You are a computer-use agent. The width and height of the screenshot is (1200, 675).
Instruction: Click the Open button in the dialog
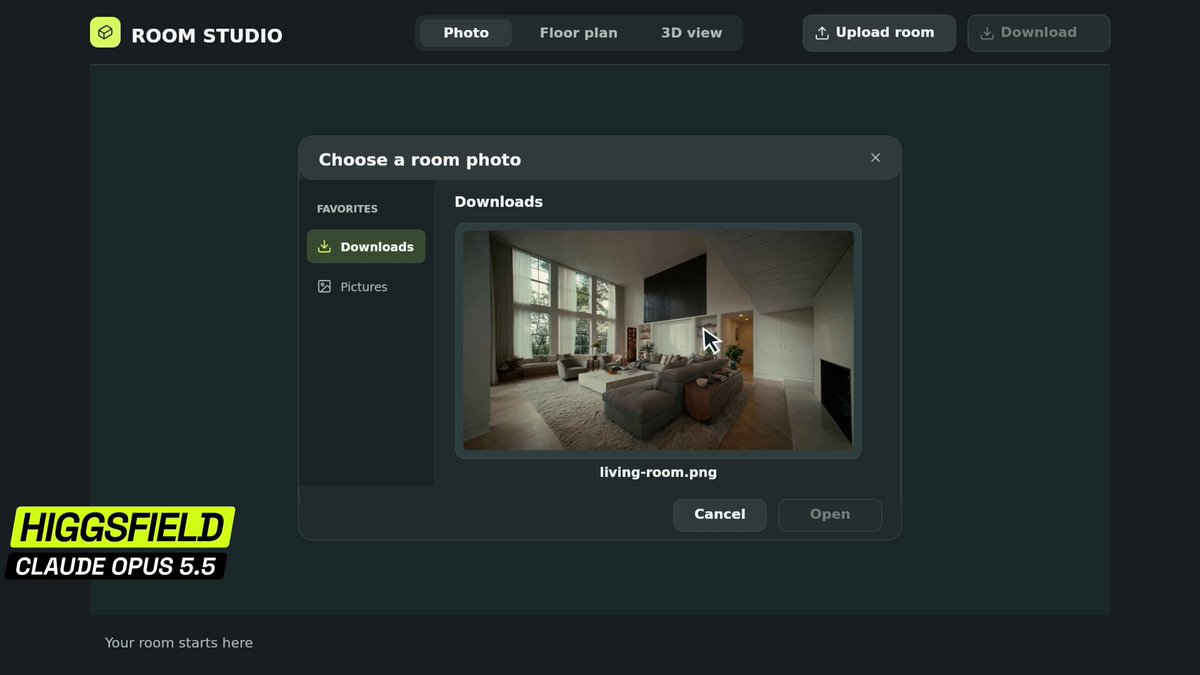(x=830, y=515)
